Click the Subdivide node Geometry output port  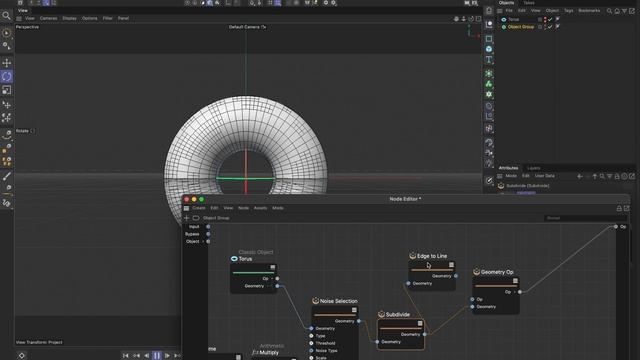coord(425,334)
